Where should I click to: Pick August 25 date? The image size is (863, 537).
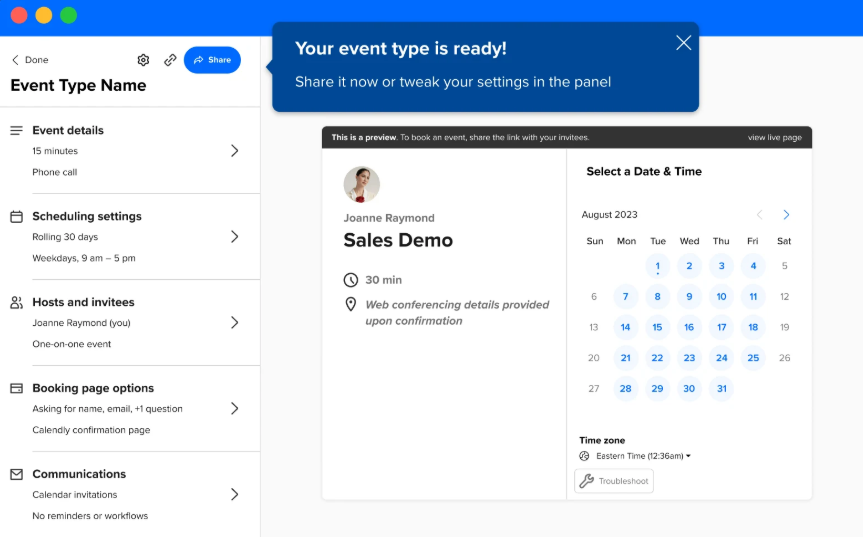[x=753, y=358]
